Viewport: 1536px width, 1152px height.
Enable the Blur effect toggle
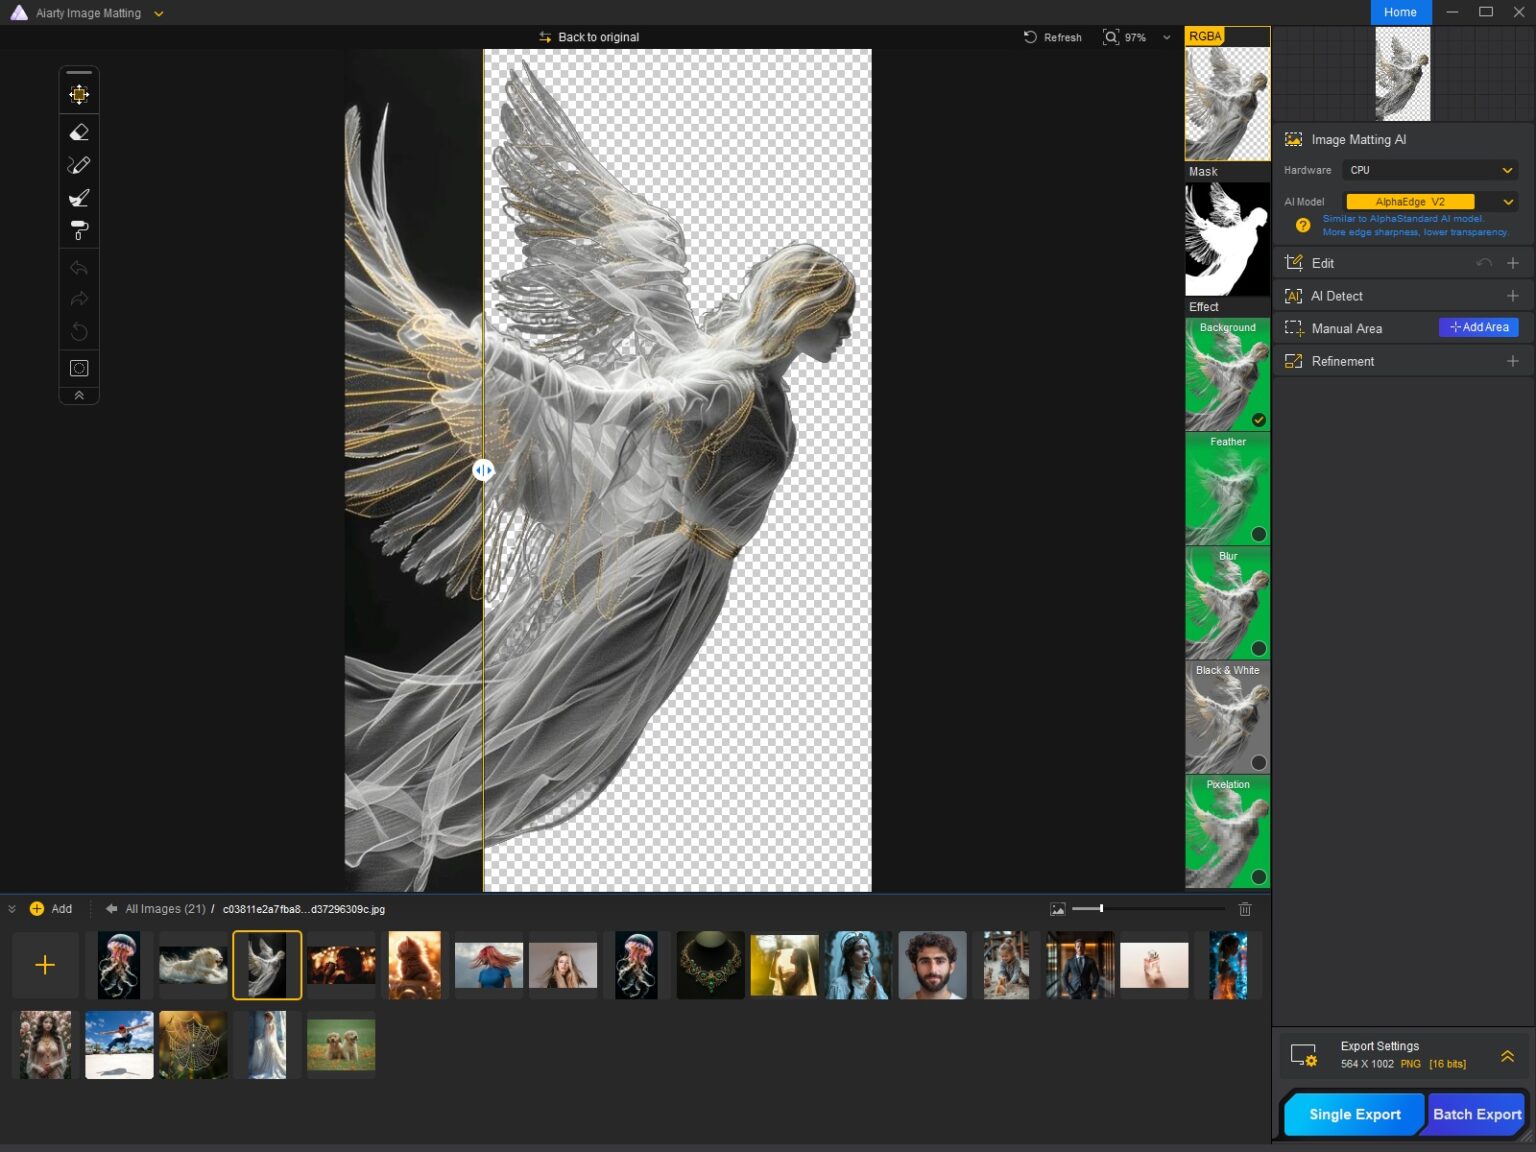pos(1258,648)
